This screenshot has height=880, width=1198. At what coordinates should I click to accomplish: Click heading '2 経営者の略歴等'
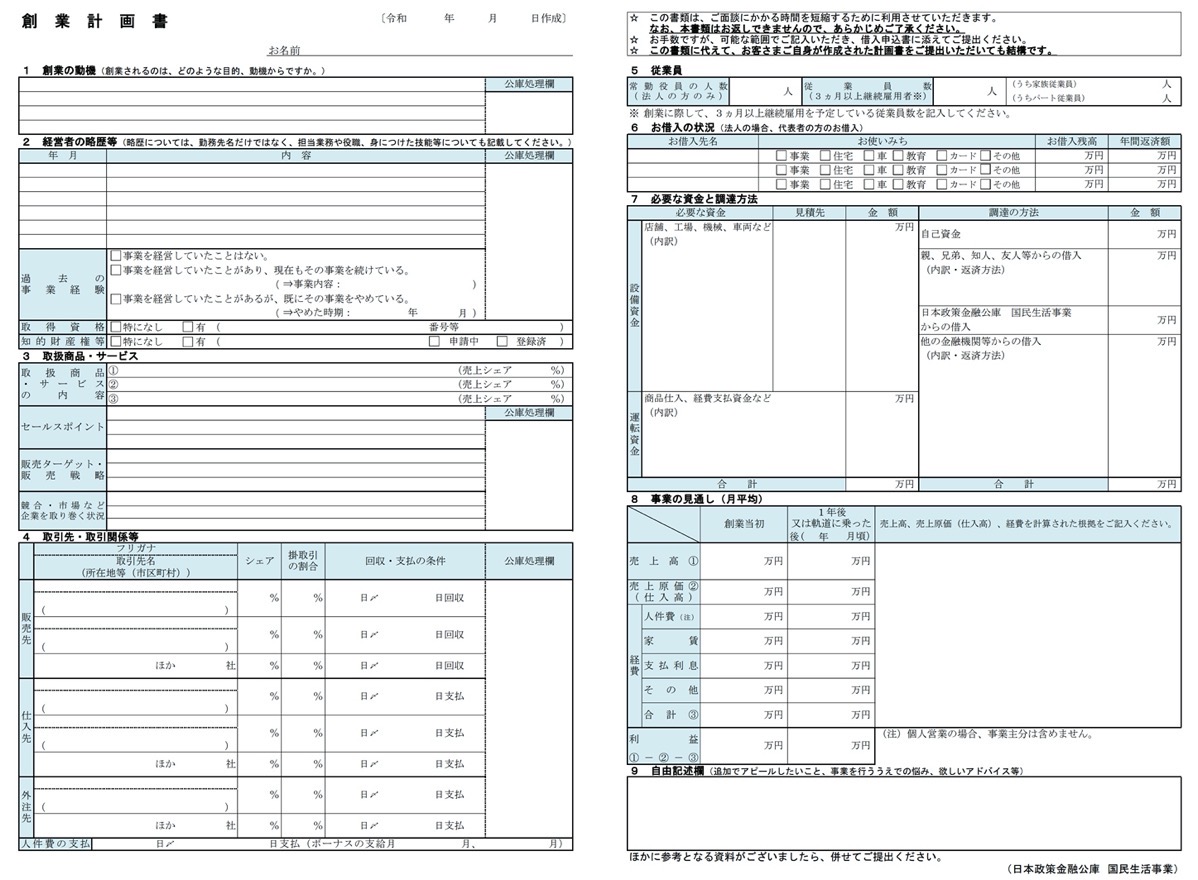point(70,141)
